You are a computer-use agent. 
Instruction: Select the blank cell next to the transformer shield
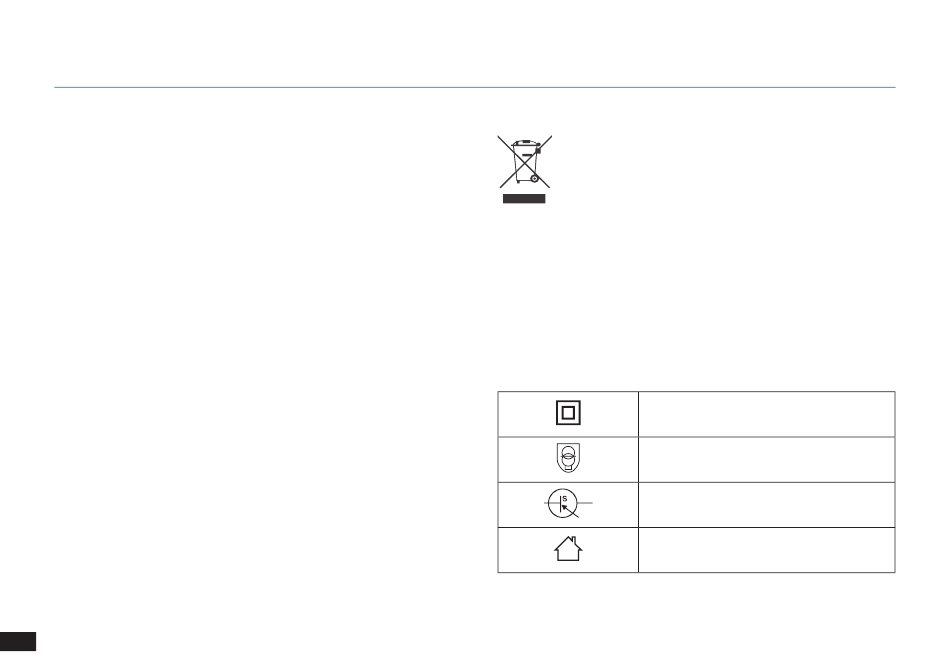tap(766, 459)
